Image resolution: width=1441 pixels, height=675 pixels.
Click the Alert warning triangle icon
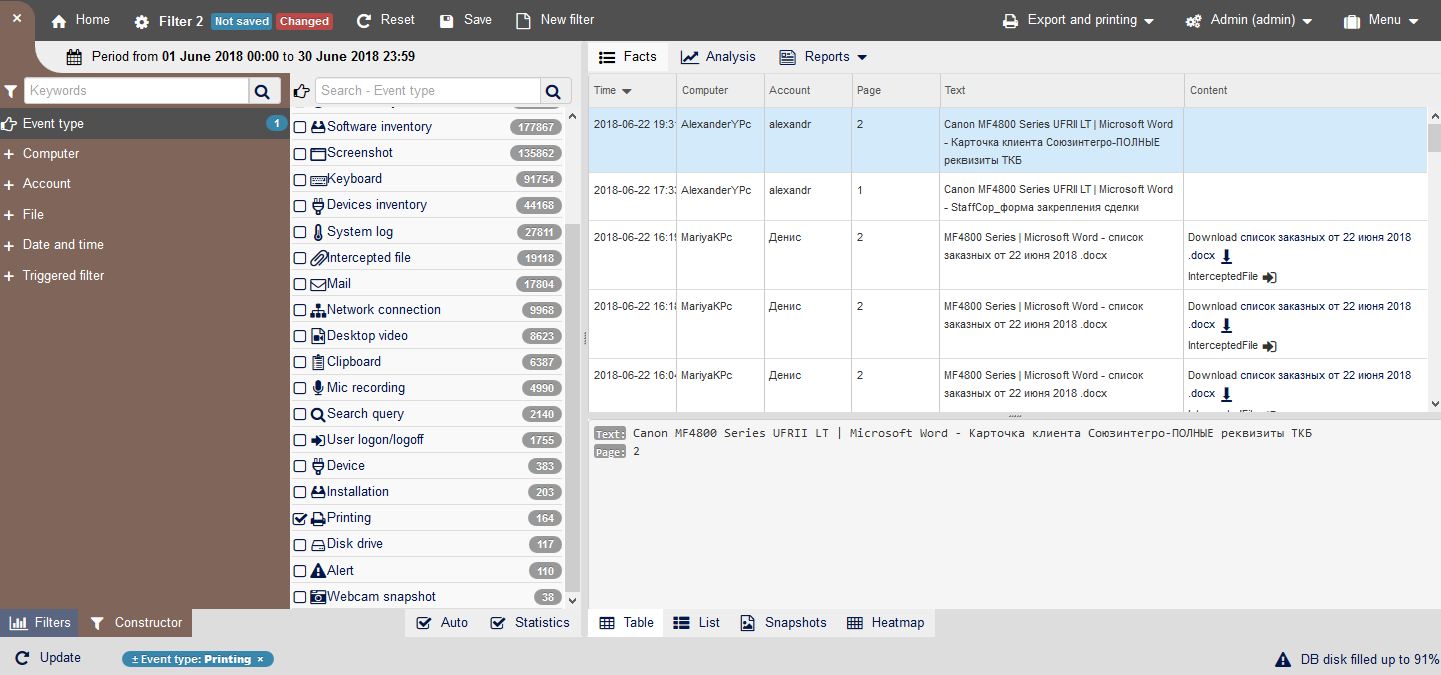coord(318,571)
